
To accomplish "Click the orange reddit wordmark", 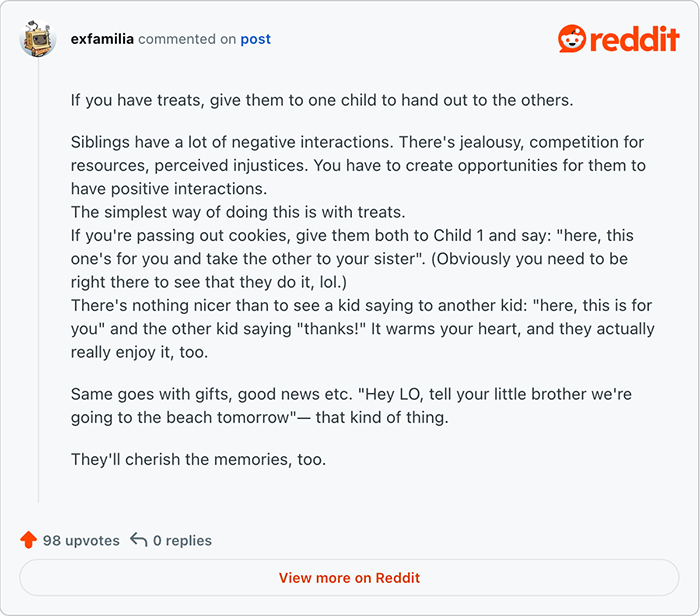I will [634, 39].
